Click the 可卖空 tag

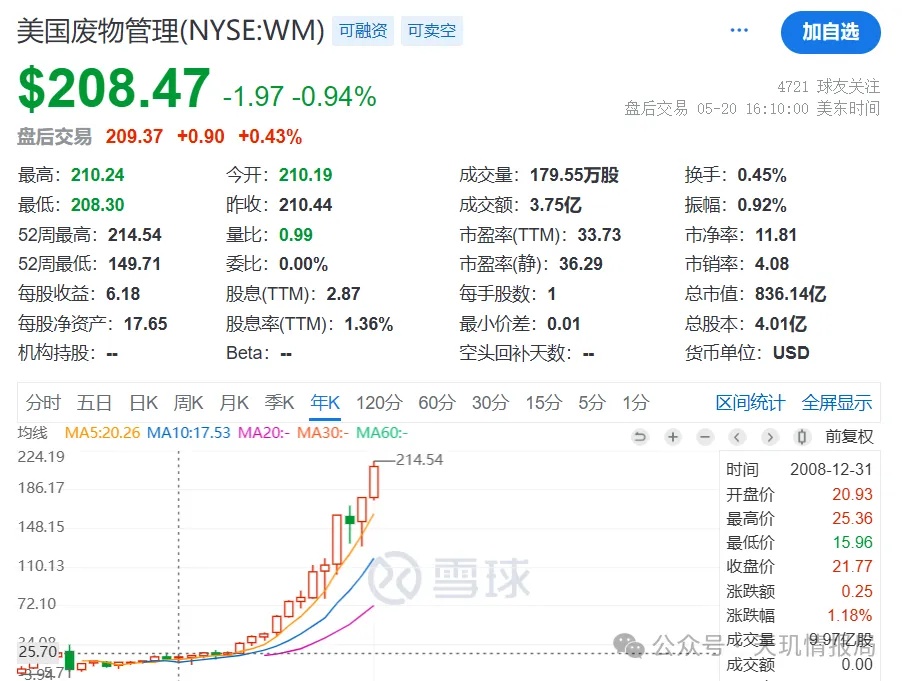(432, 31)
